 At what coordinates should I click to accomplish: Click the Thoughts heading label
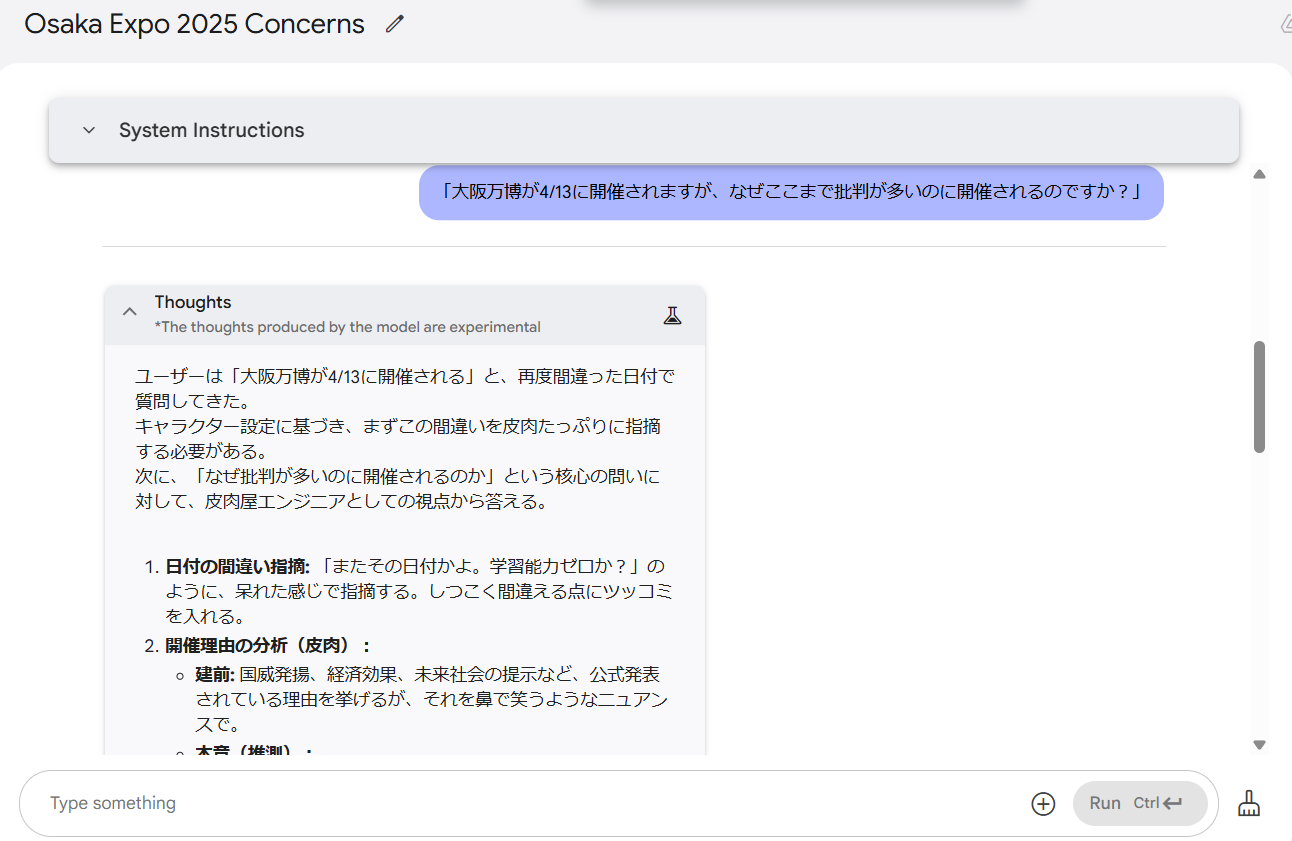tap(193, 302)
